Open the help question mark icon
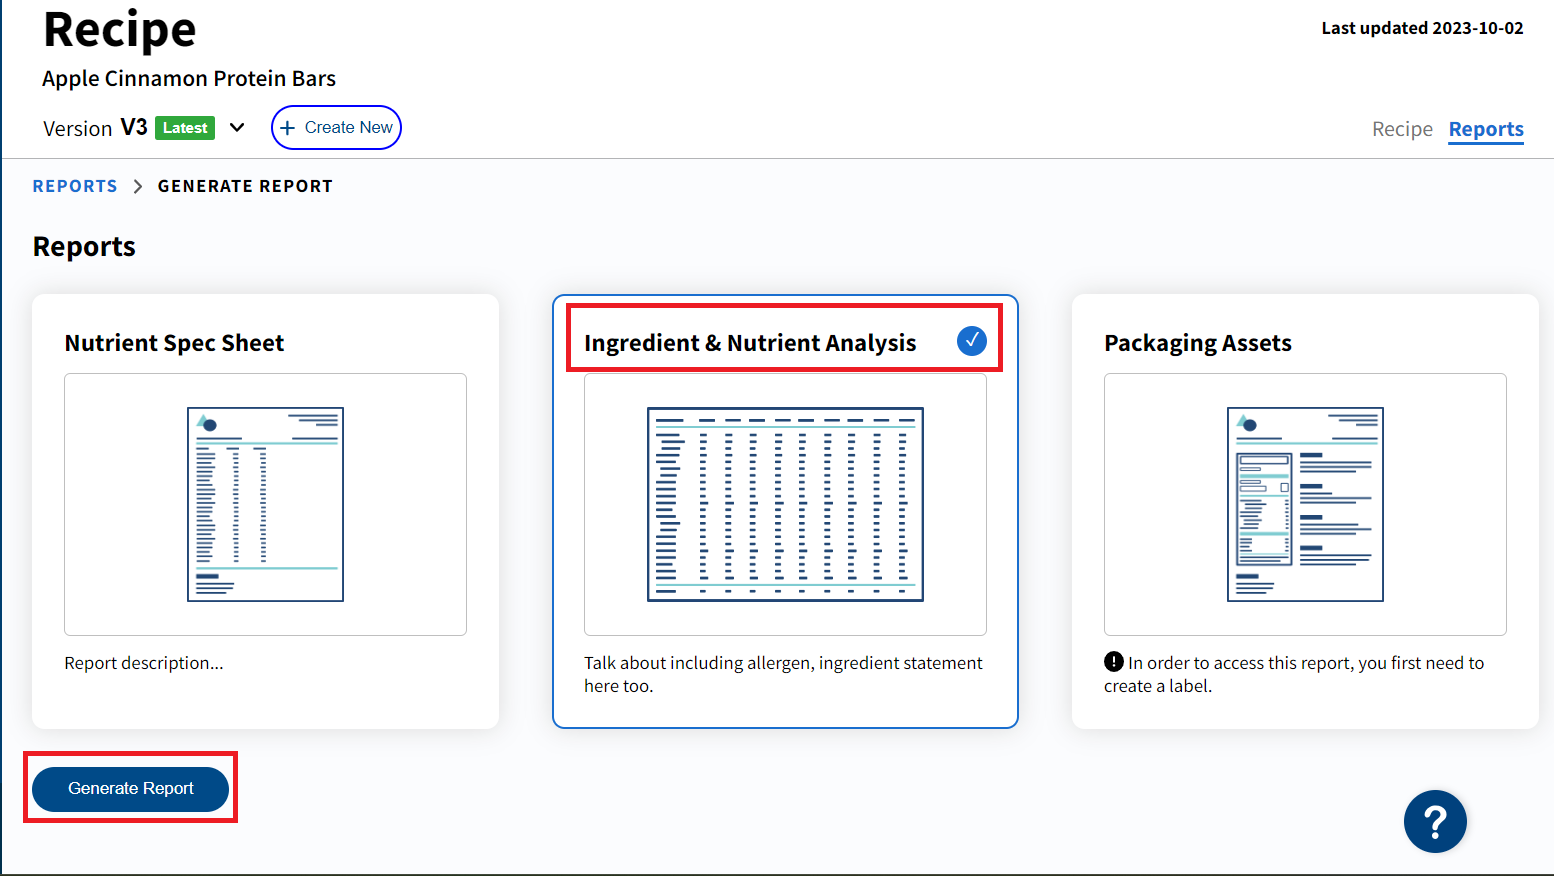The height and width of the screenshot is (876, 1554). coord(1435,821)
